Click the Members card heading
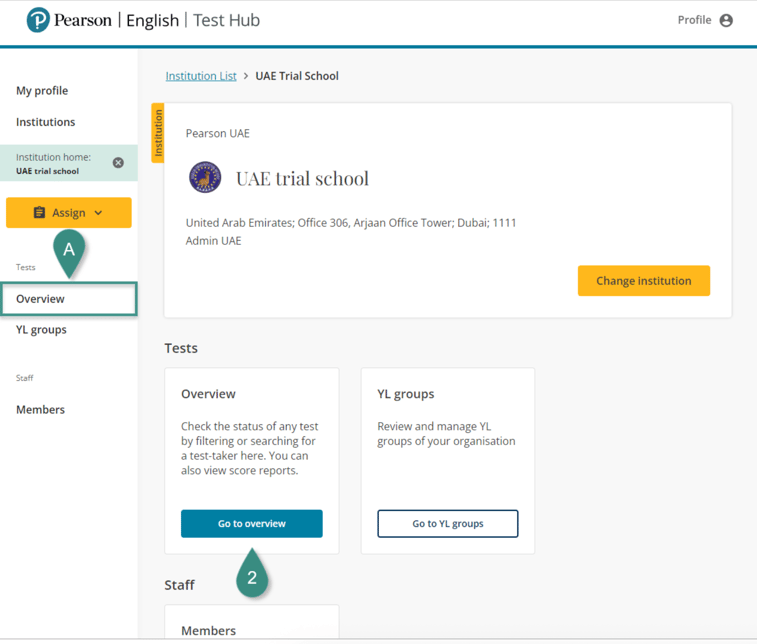Image resolution: width=757 pixels, height=644 pixels. [x=208, y=631]
